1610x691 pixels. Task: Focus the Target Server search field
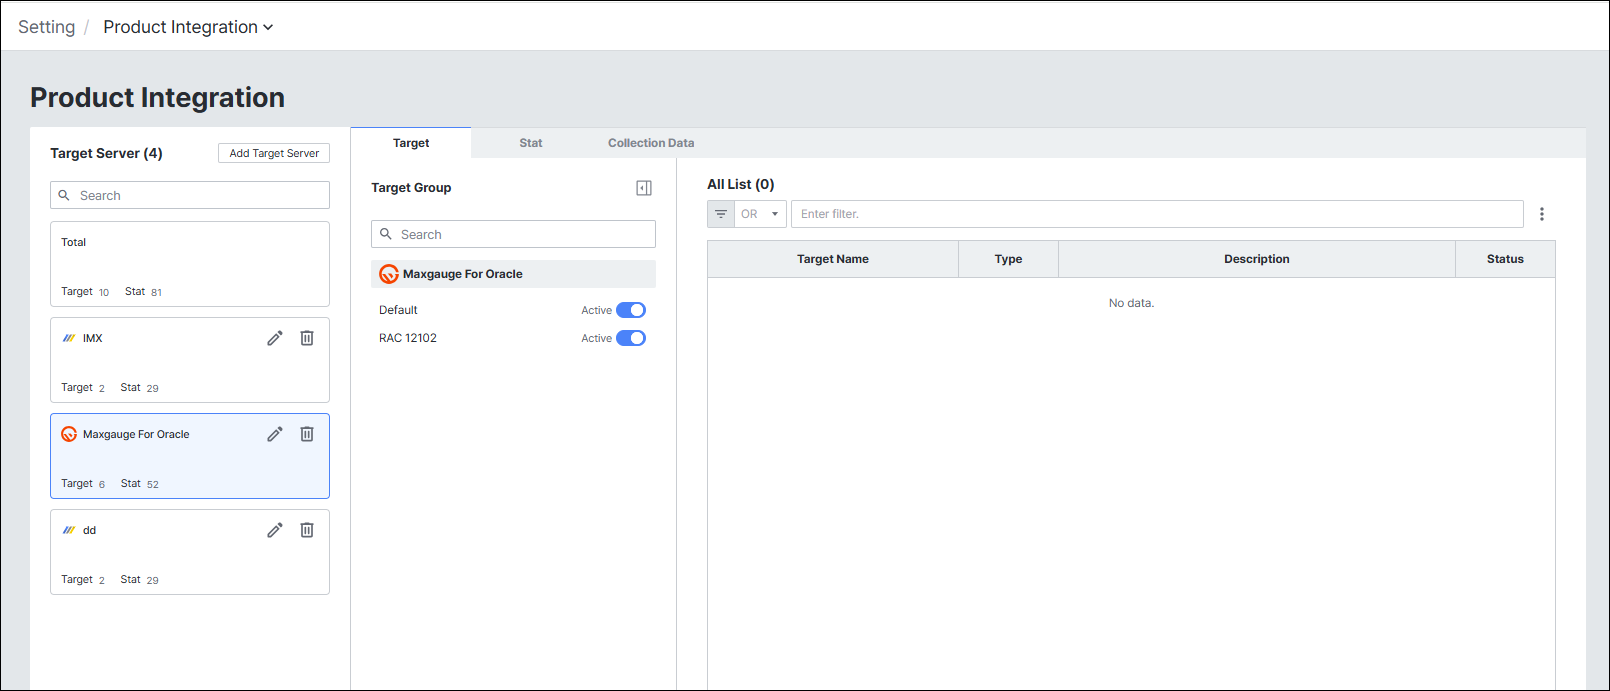(x=190, y=195)
